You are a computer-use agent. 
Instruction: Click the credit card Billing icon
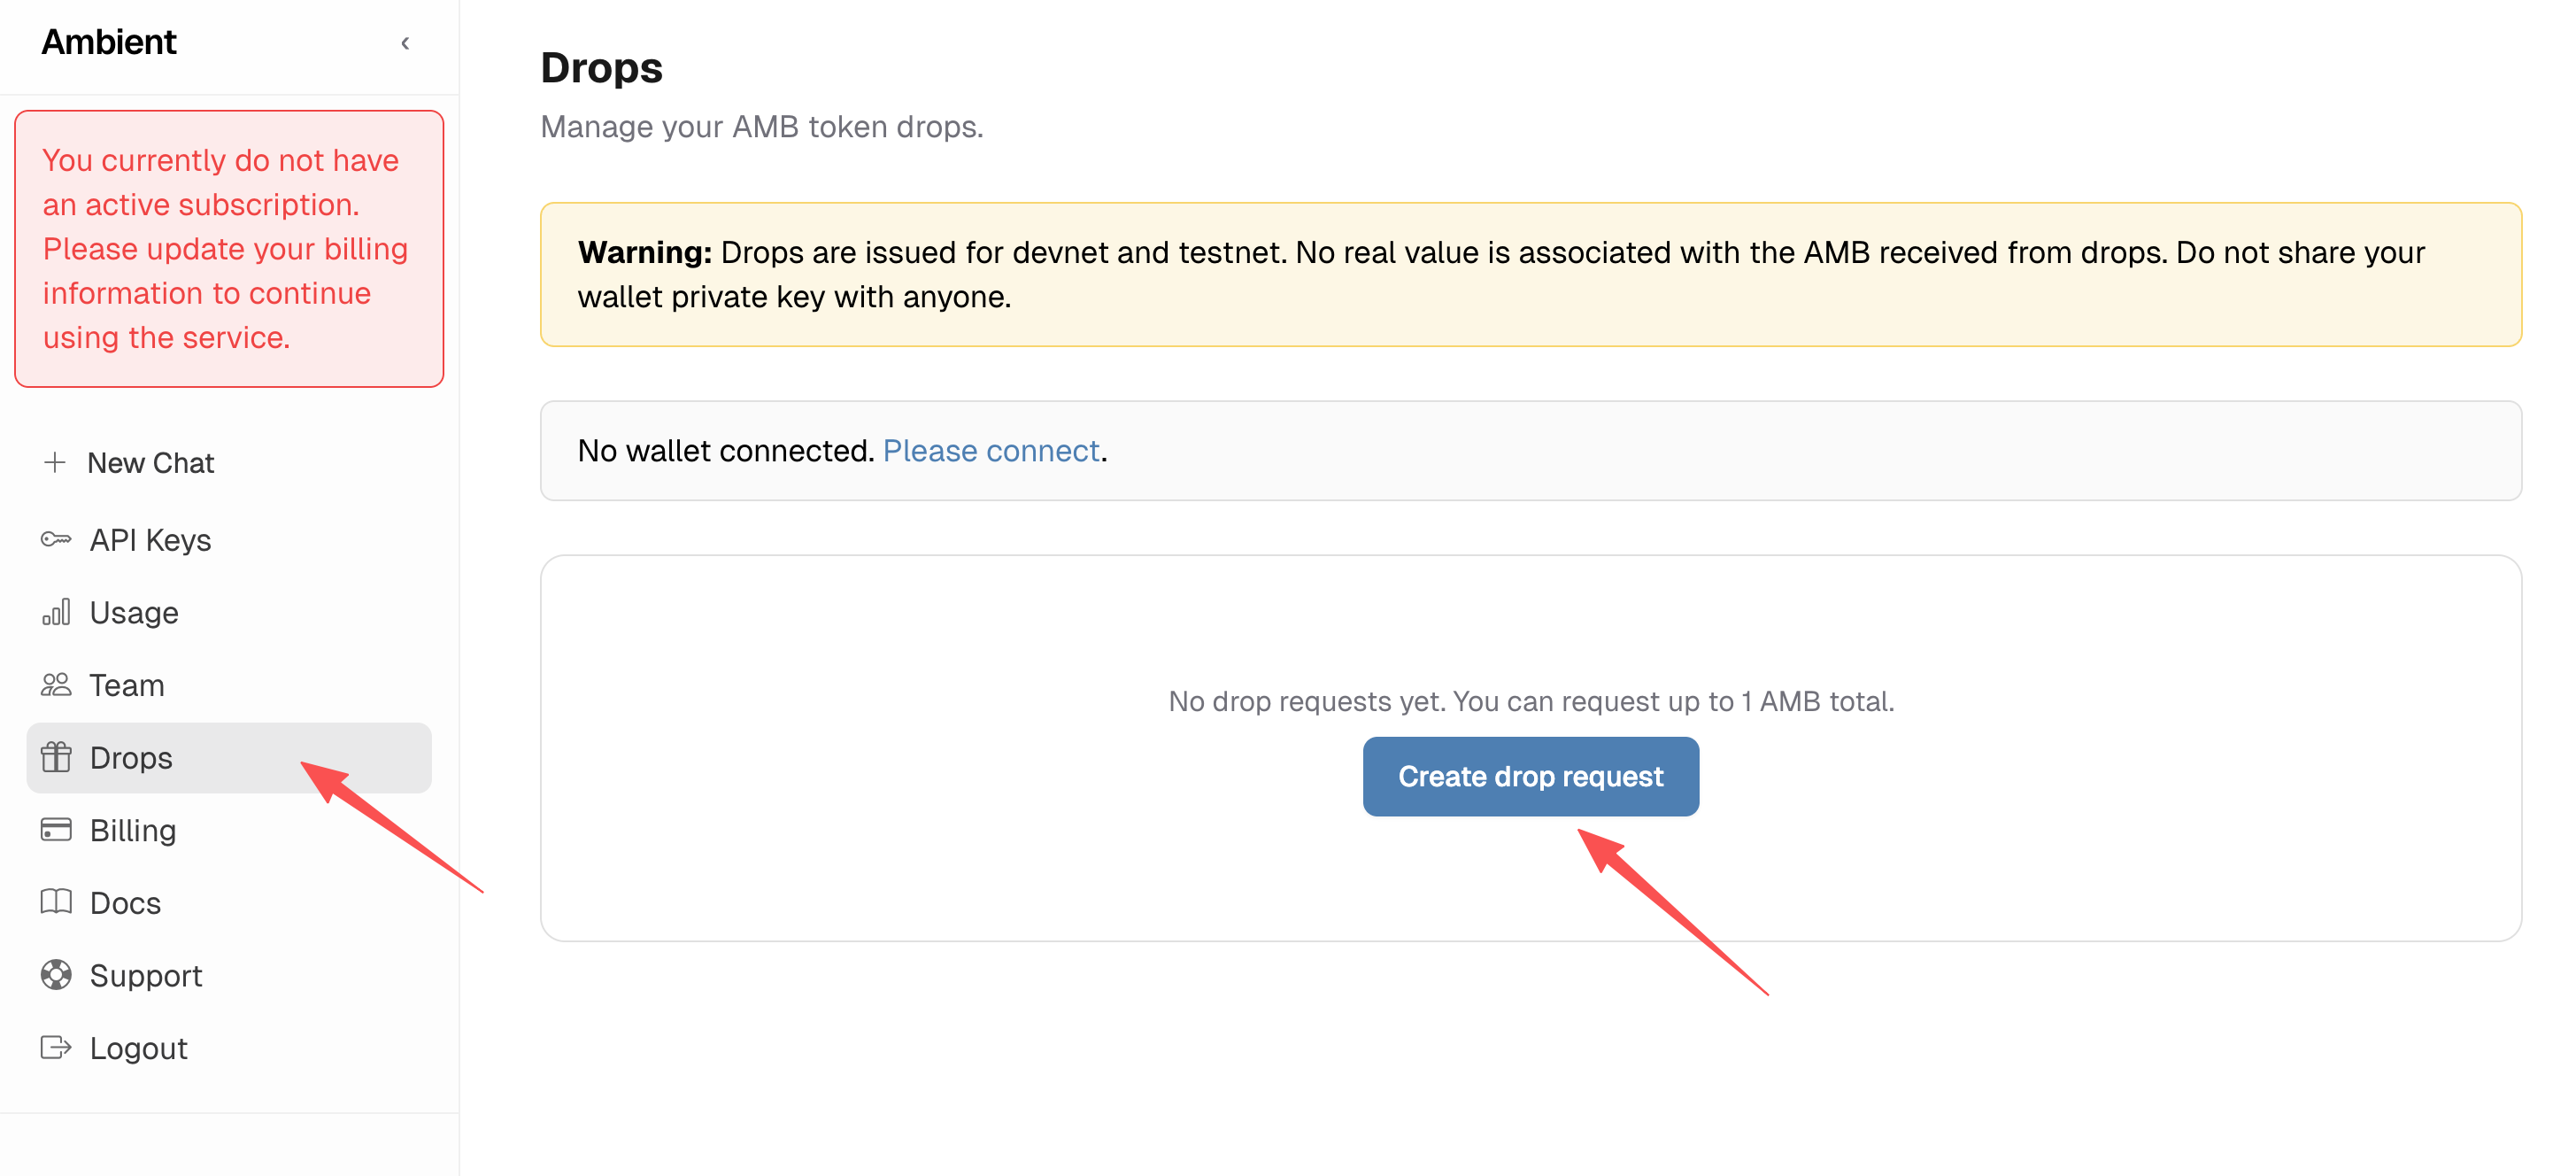point(56,830)
